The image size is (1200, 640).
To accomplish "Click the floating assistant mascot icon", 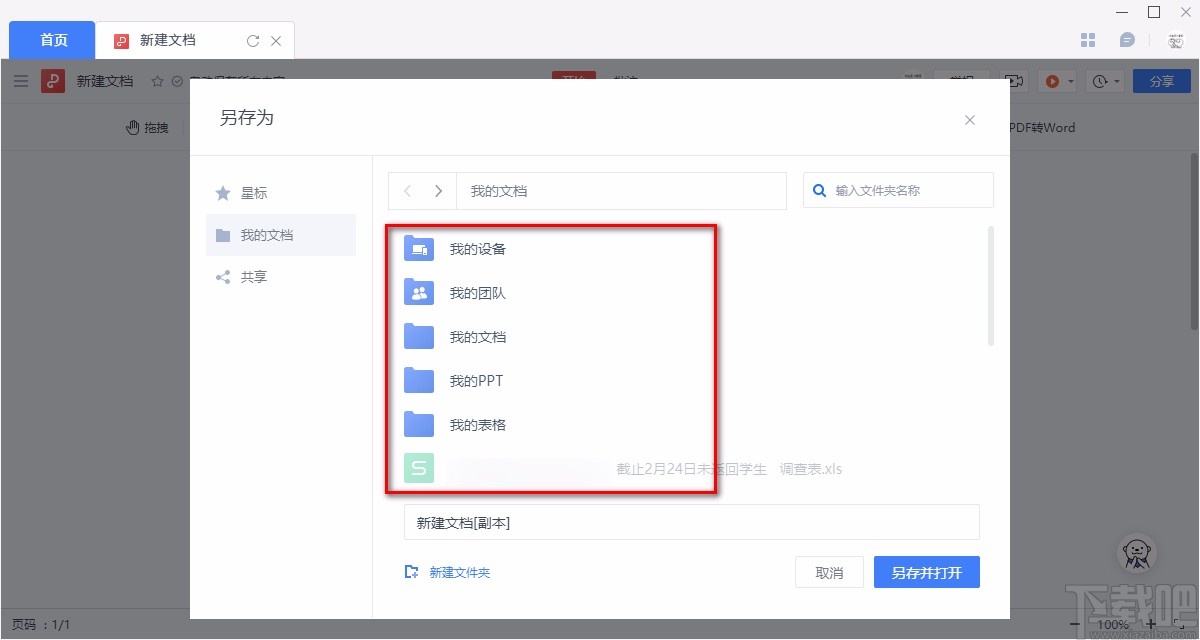I will 1136,553.
